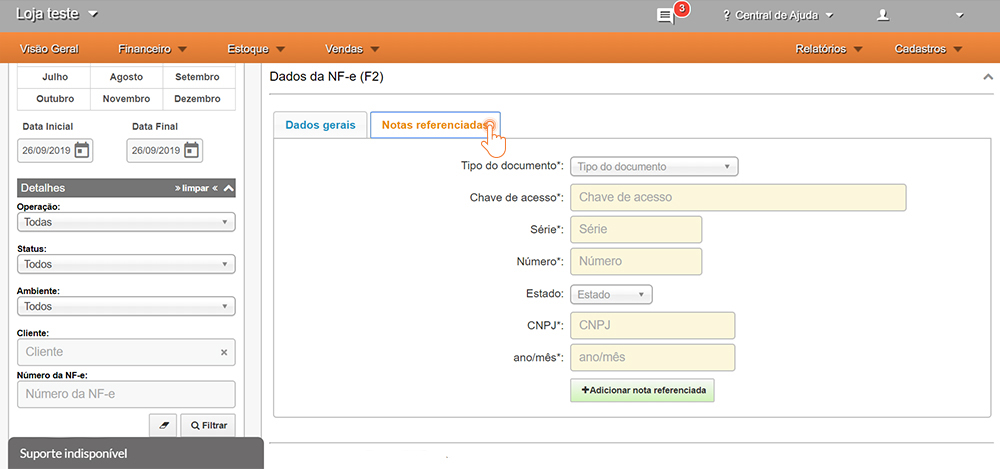Screen dimensions: 1000x469
Task: Open the Financeiro menu
Action: tap(152, 48)
